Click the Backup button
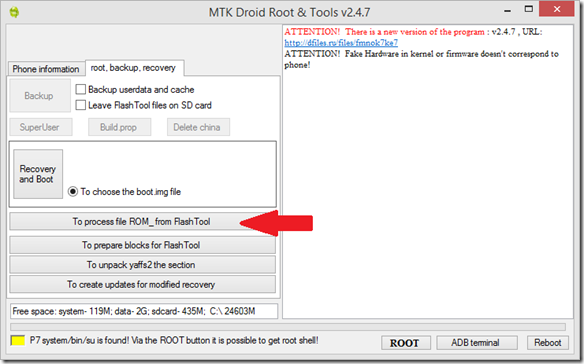584x364 pixels. tap(39, 96)
